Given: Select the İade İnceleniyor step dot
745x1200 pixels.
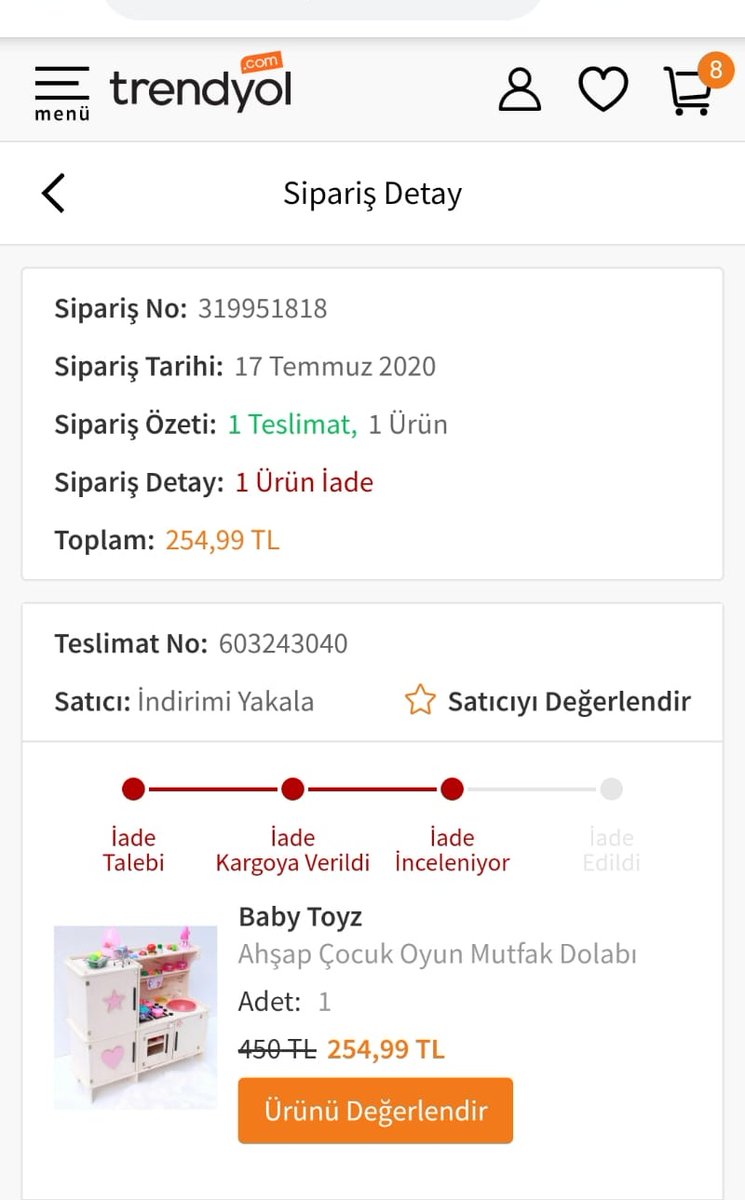Looking at the screenshot, I should point(452,790).
